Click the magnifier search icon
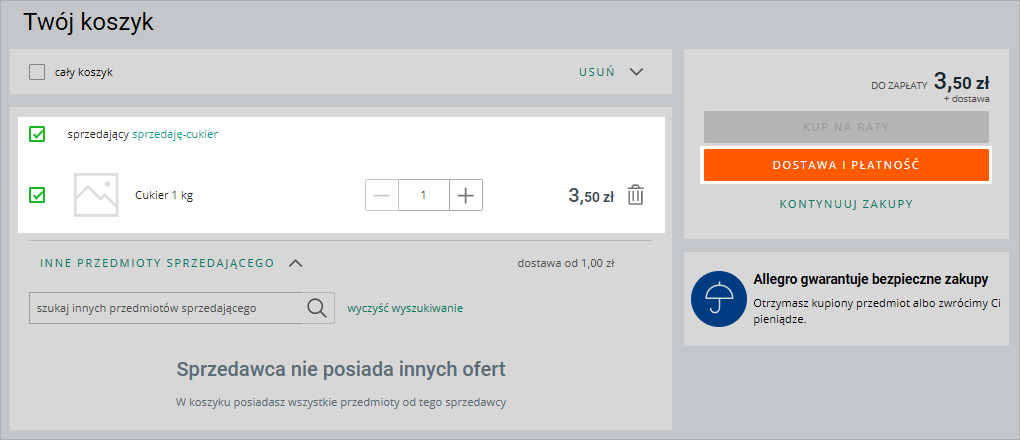This screenshot has width=1020, height=440. click(317, 308)
